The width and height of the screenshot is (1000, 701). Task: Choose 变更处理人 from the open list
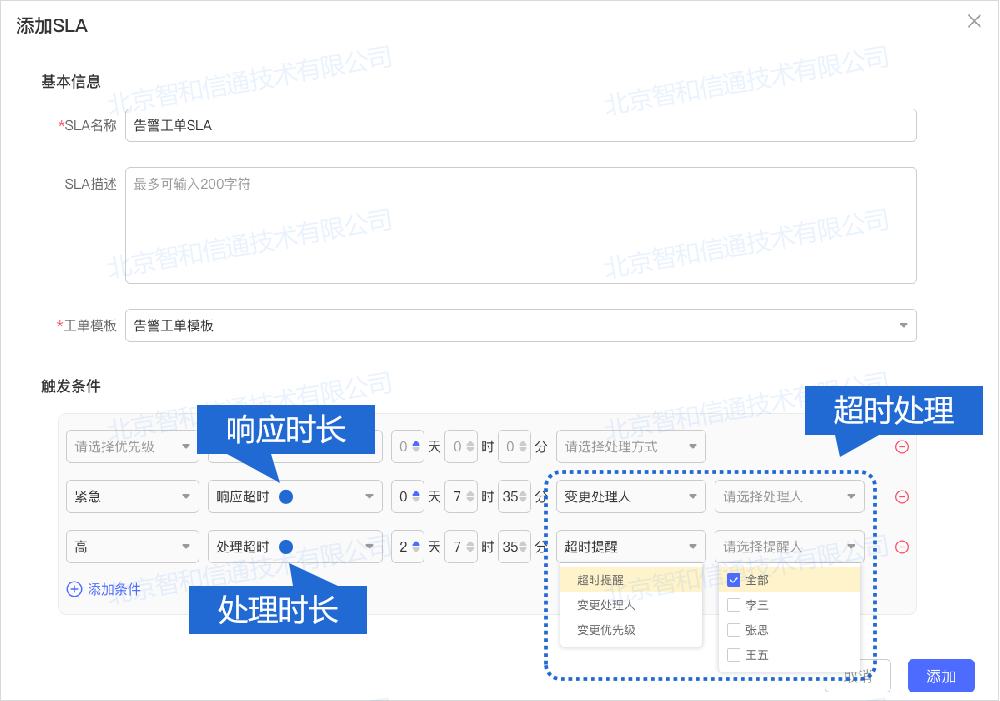click(x=606, y=605)
